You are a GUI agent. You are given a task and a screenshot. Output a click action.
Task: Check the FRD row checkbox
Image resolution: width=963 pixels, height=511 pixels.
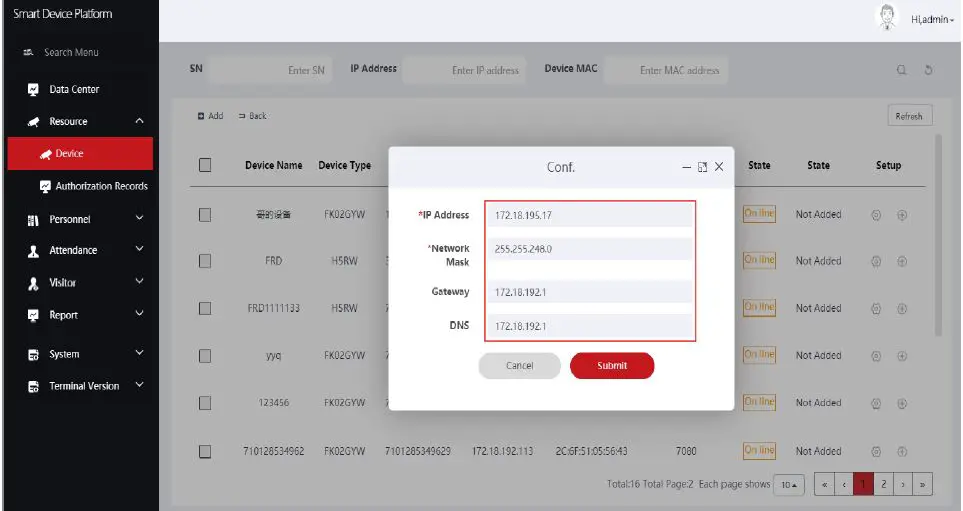point(205,261)
